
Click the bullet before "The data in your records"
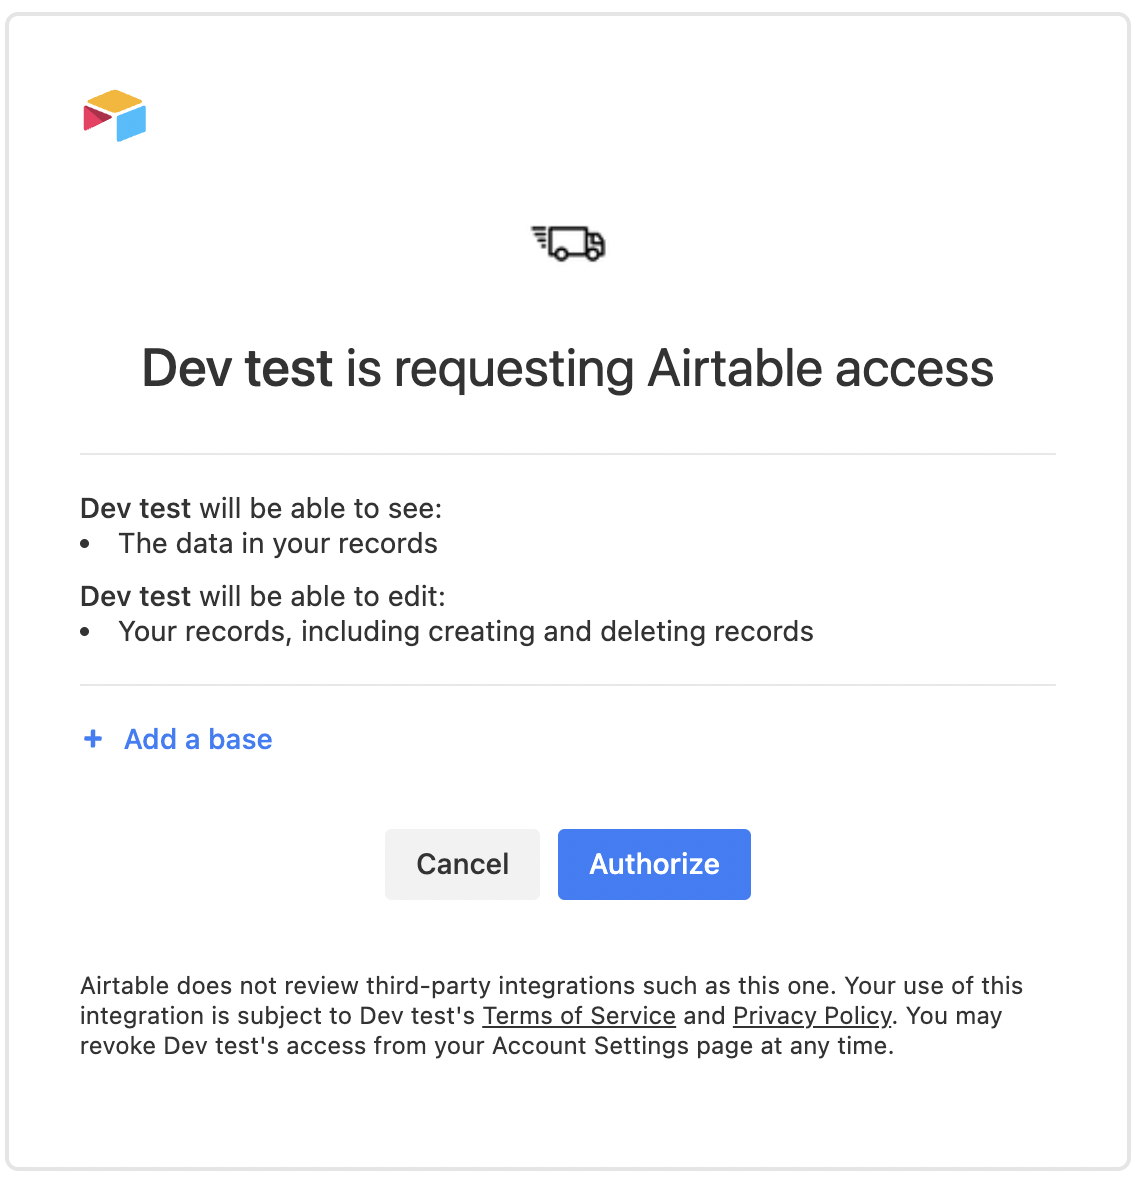tap(85, 544)
